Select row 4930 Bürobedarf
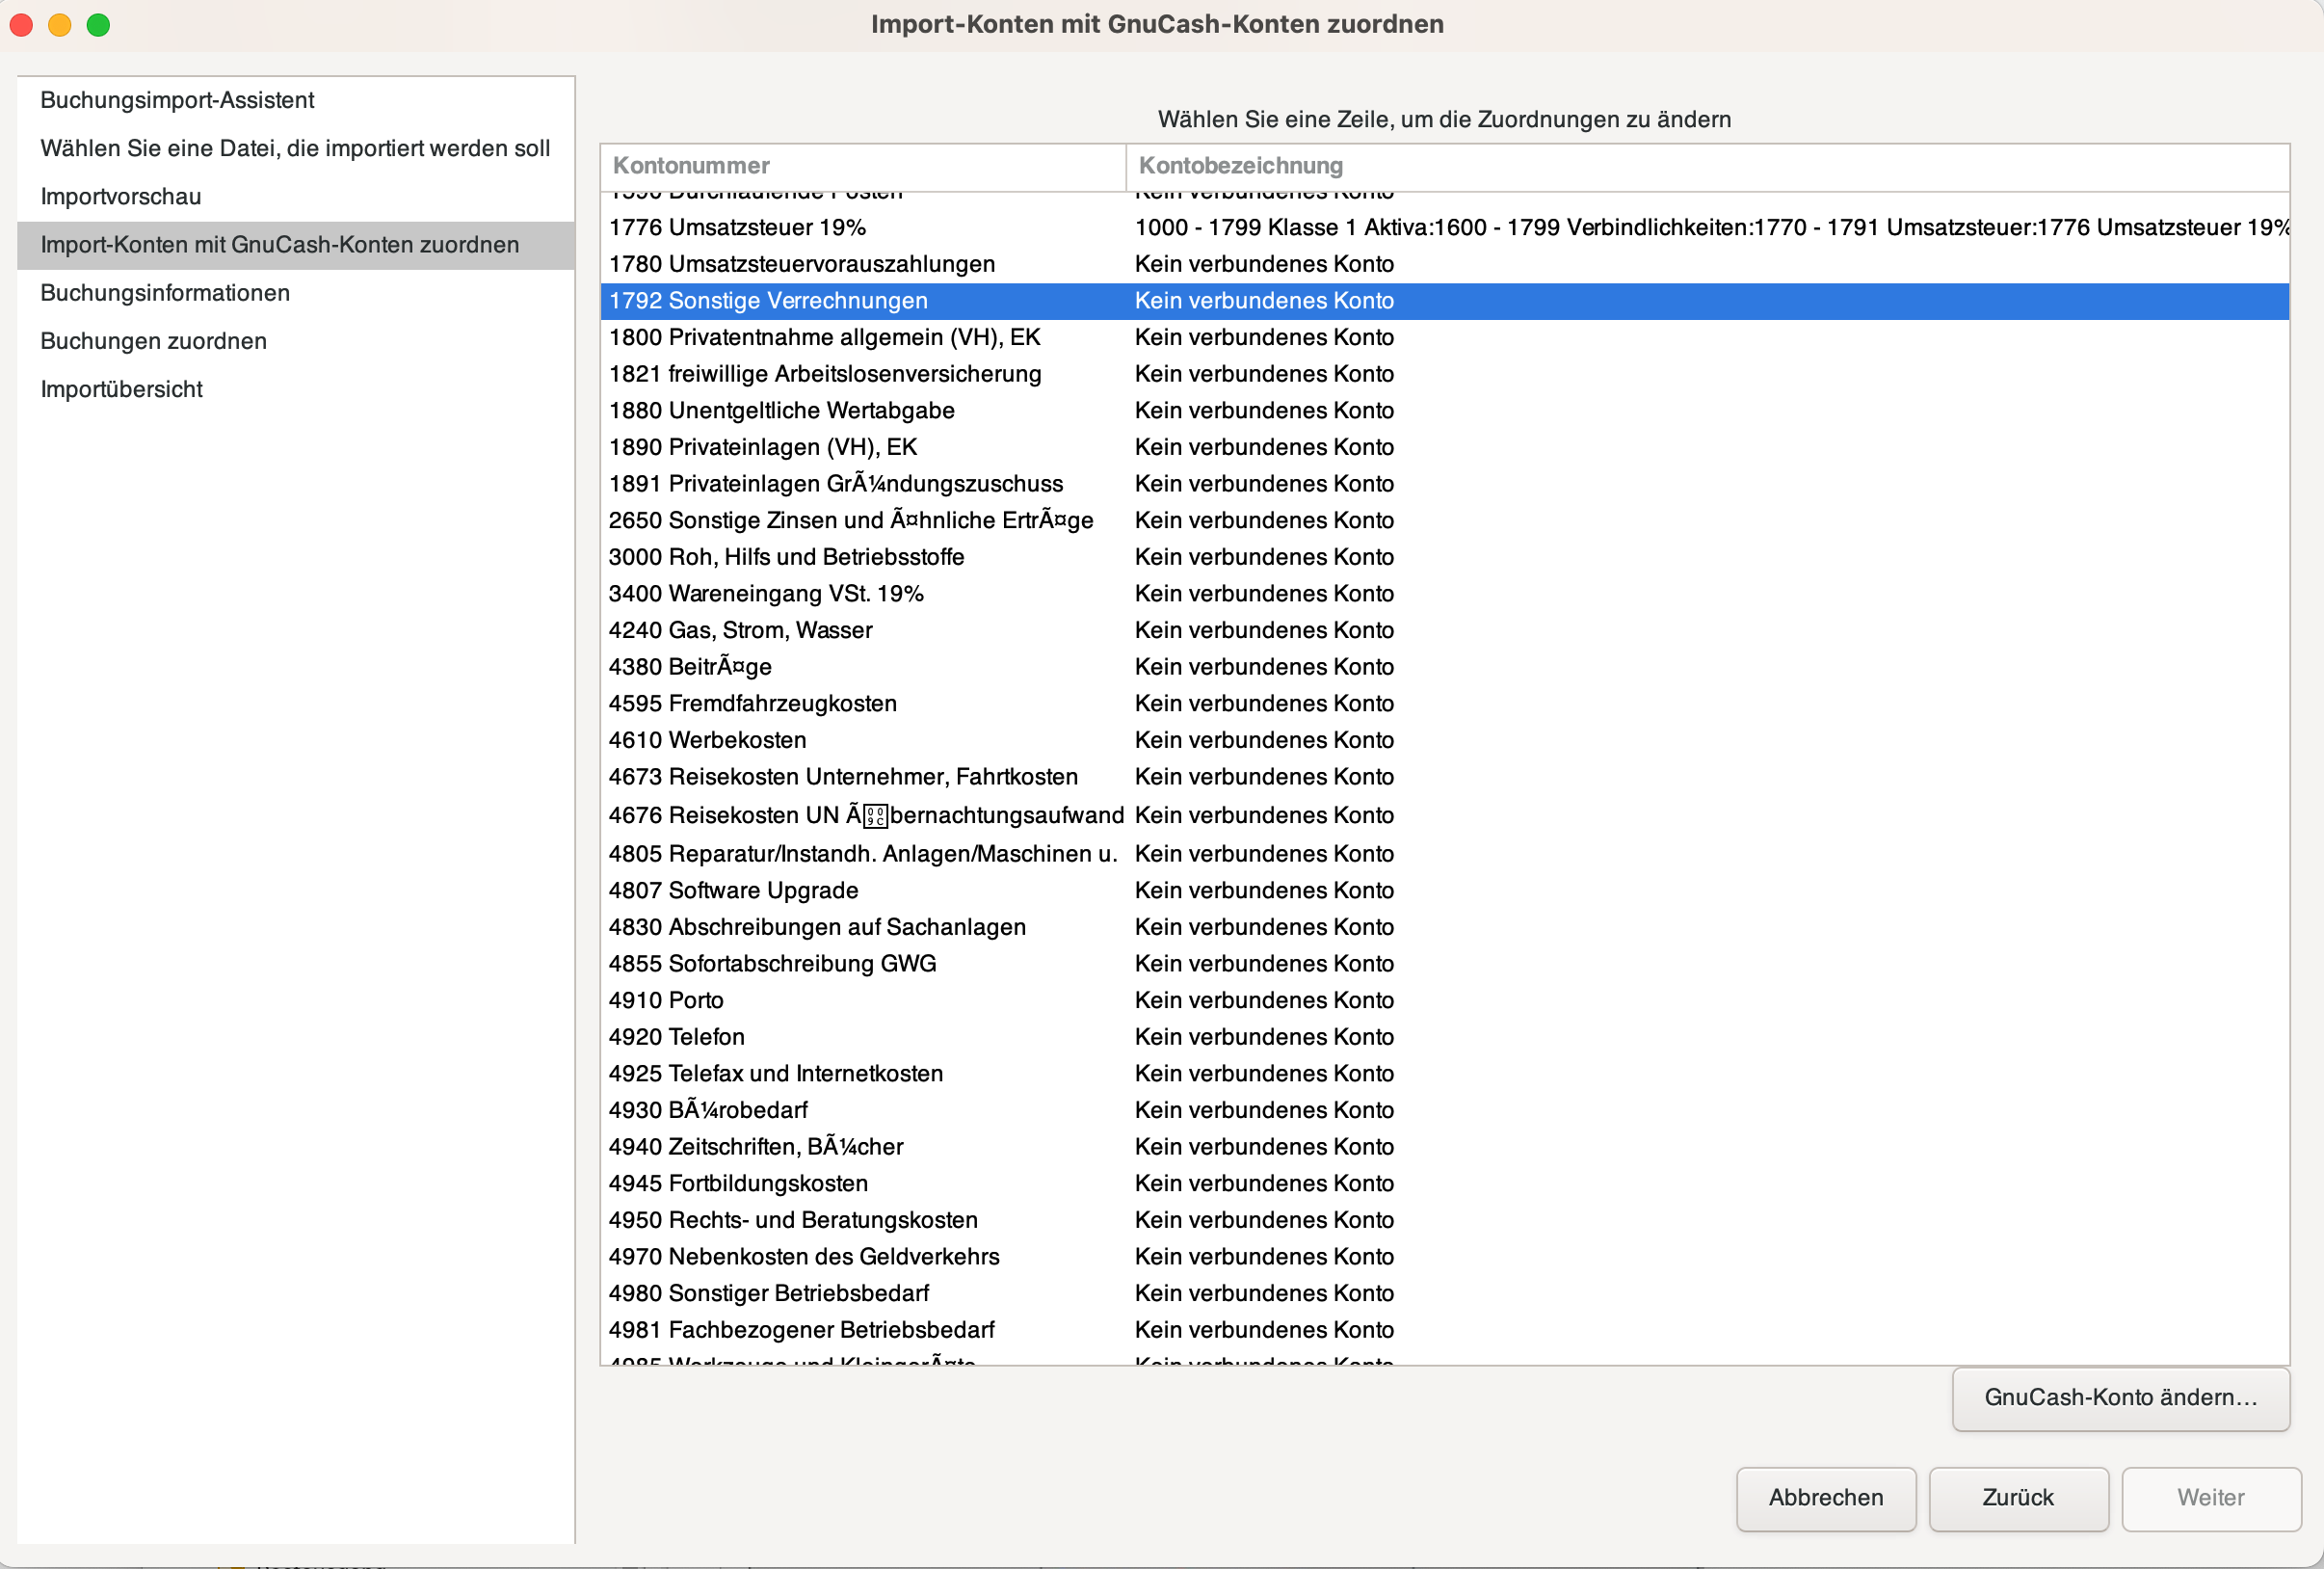Image resolution: width=2324 pixels, height=1569 pixels. pyautogui.click(x=1444, y=1111)
